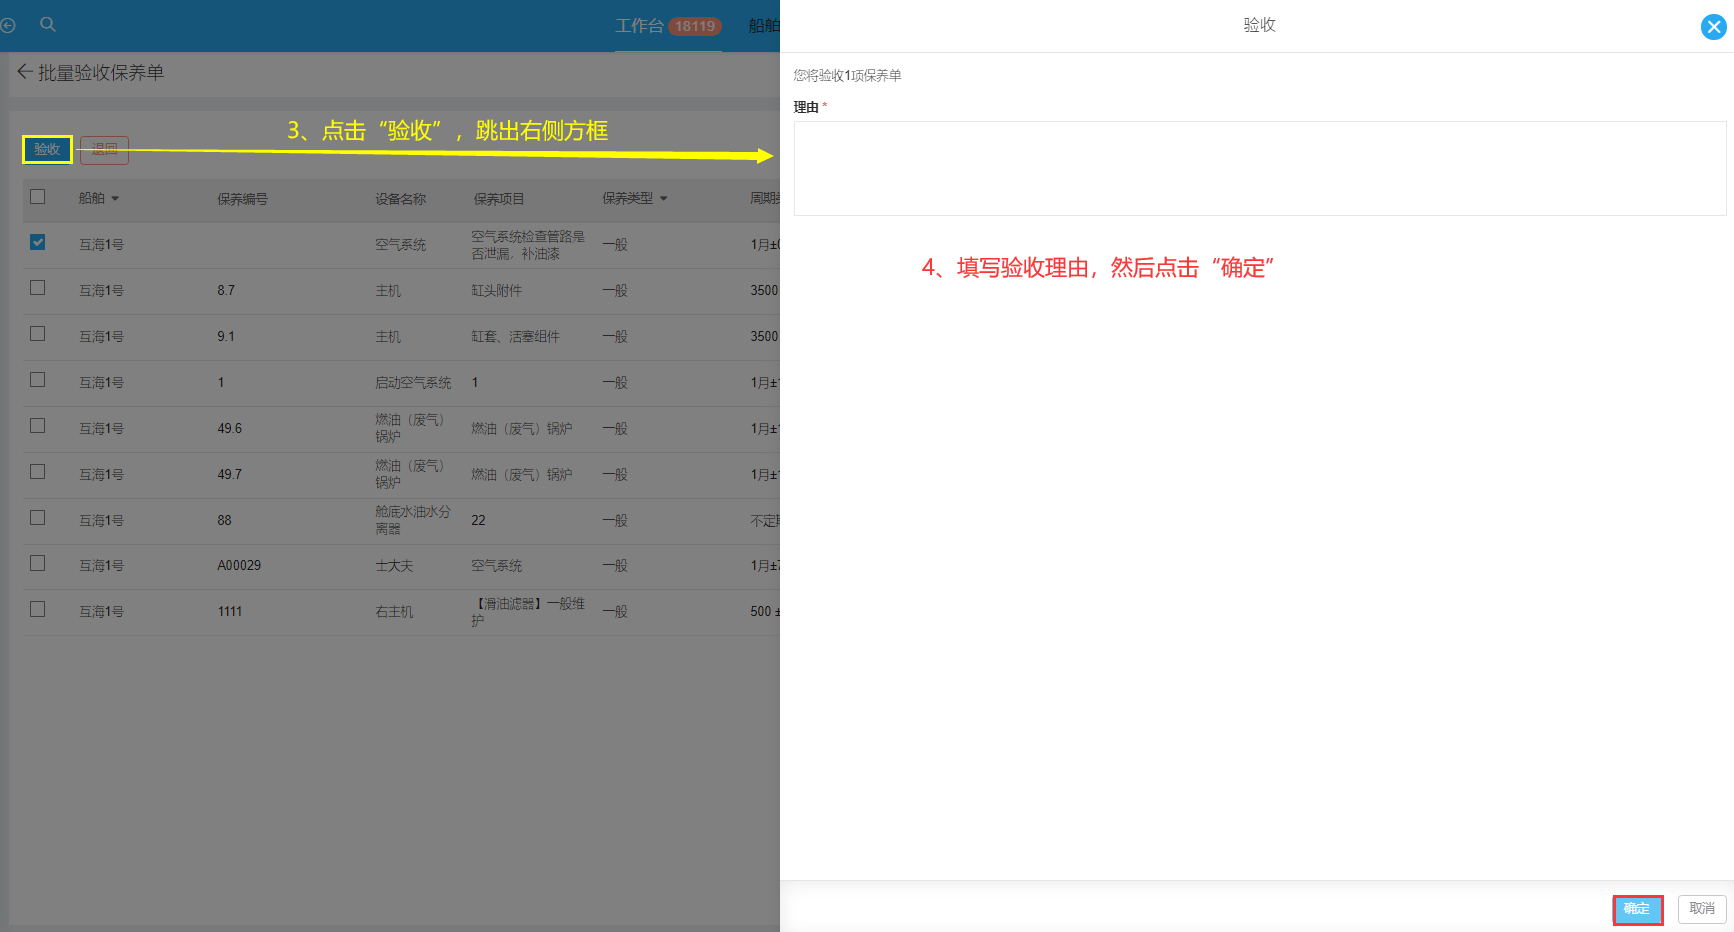Click the 舱底水油水分离器 cell
This screenshot has width=1734, height=932.
[x=413, y=520]
